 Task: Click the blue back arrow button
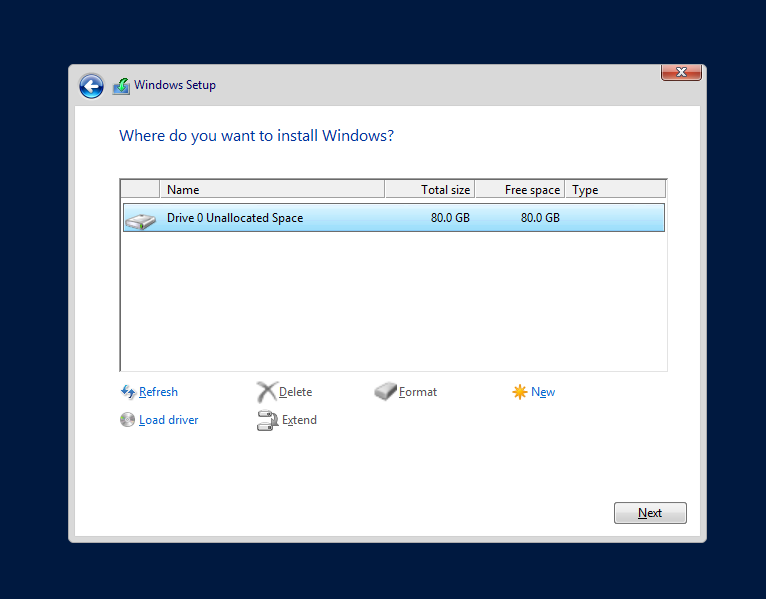point(91,86)
